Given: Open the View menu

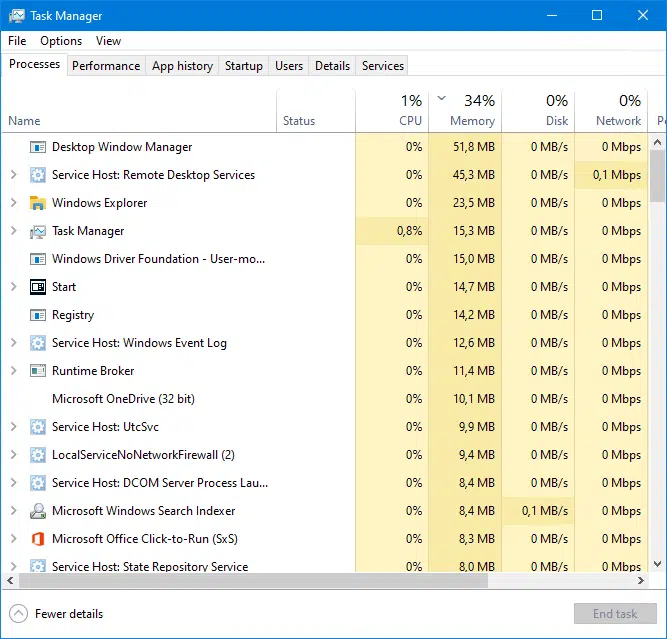Looking at the screenshot, I should pyautogui.click(x=108, y=41).
